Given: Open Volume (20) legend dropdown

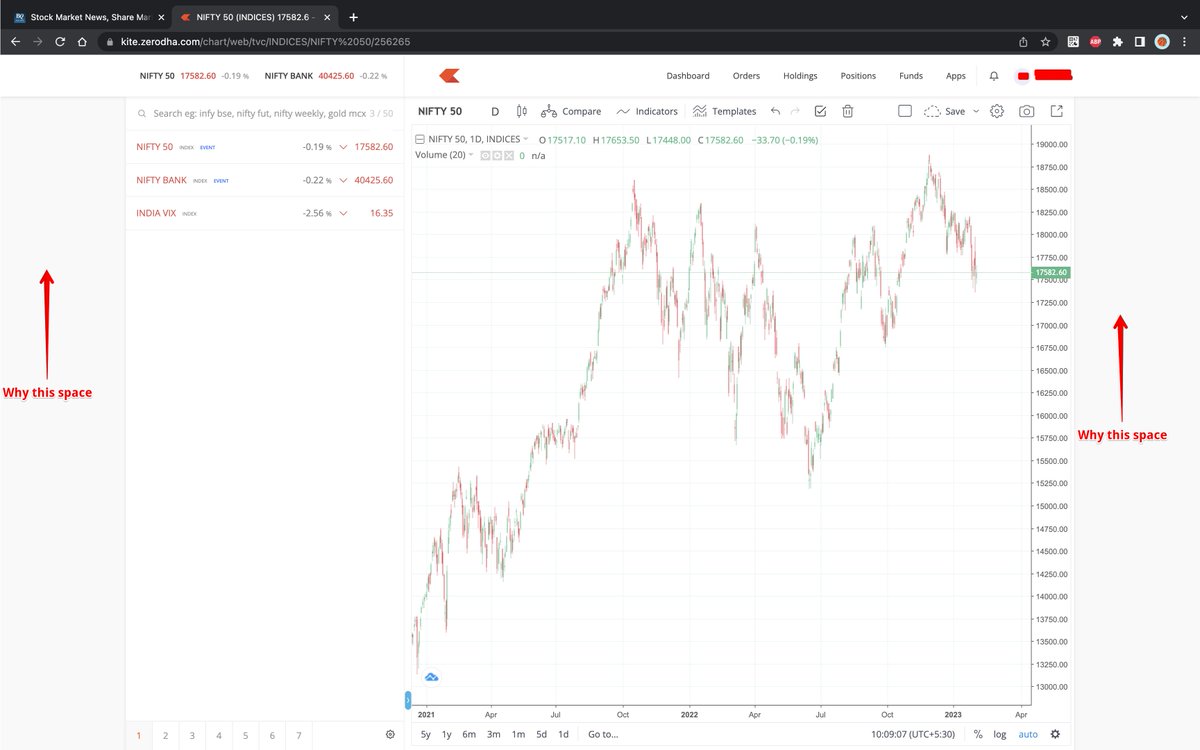Looking at the screenshot, I should click(x=471, y=155).
